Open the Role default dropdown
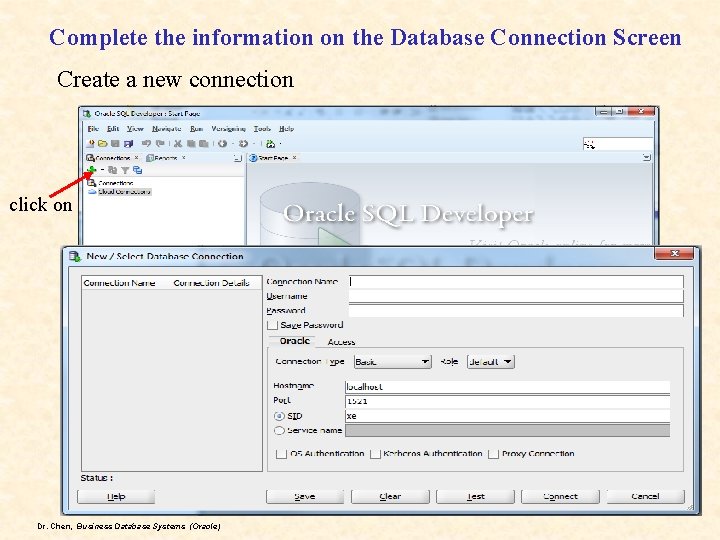This screenshot has height=540, width=720. click(490, 362)
